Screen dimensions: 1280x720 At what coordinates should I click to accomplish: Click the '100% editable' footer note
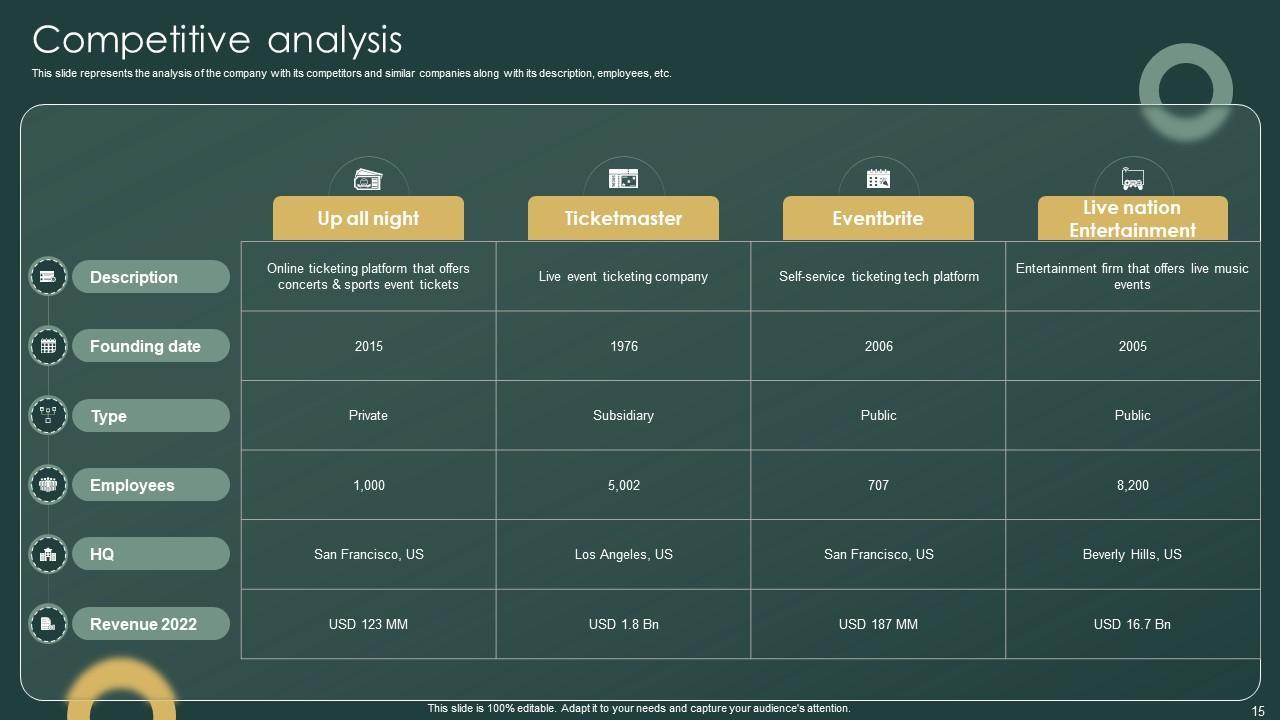click(x=639, y=708)
